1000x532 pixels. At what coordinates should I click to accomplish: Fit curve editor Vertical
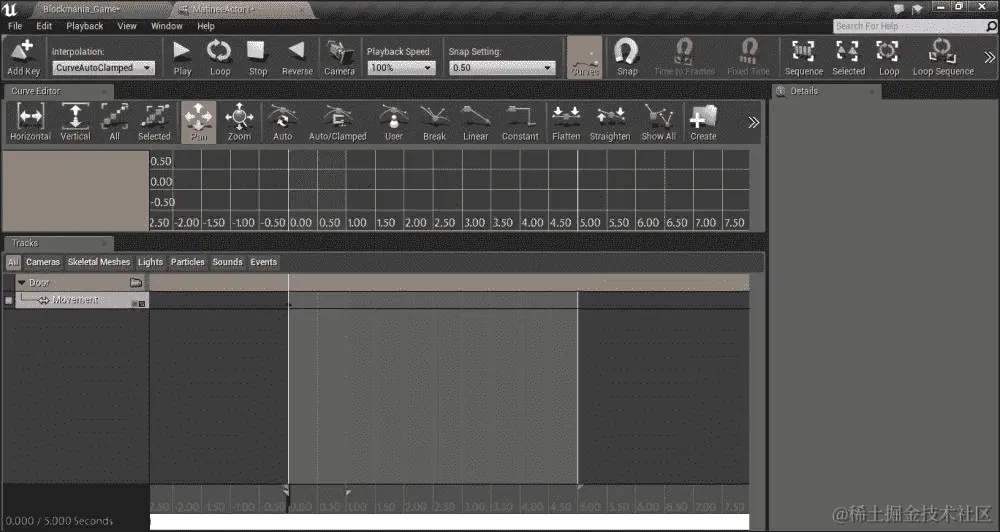(75, 122)
